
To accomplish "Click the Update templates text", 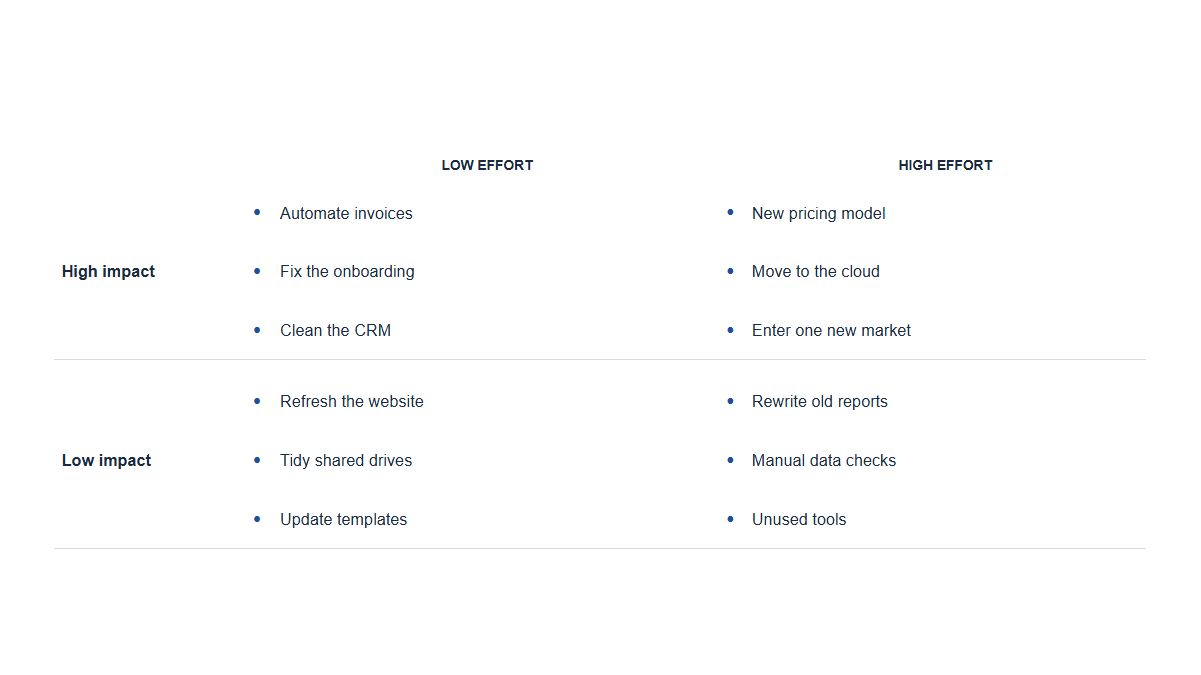I will [344, 519].
